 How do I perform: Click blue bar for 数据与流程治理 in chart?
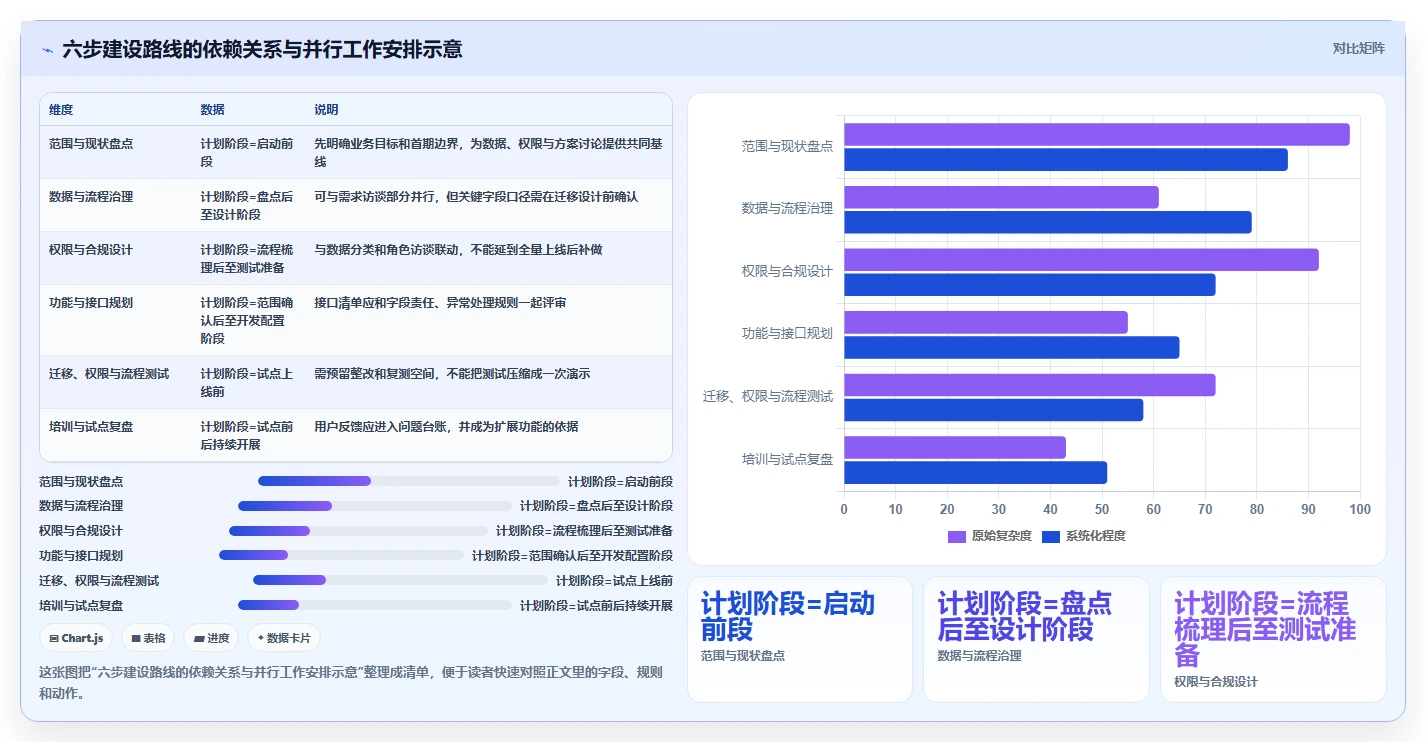click(1048, 222)
